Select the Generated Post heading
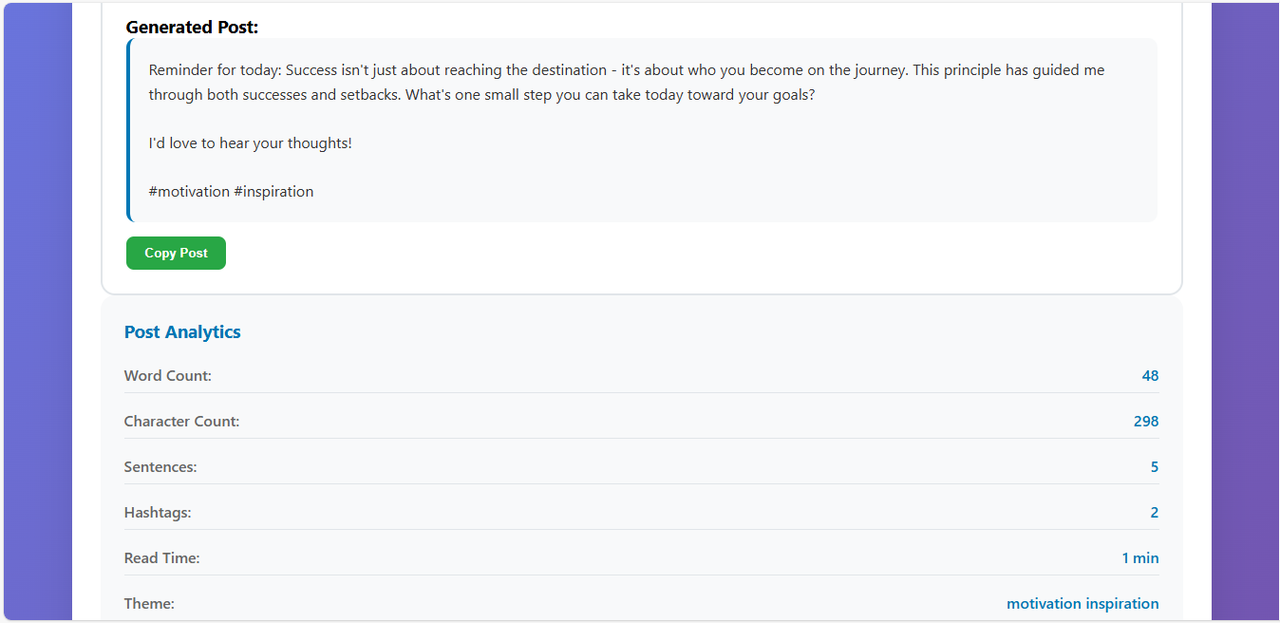This screenshot has height=623, width=1280. [x=192, y=27]
